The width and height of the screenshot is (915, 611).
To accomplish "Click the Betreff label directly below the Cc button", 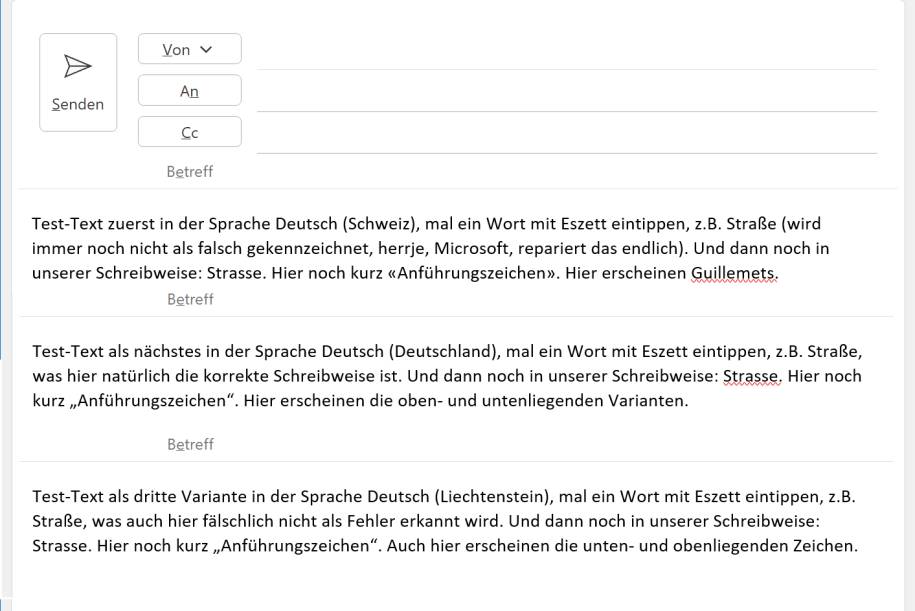I will point(190,172).
